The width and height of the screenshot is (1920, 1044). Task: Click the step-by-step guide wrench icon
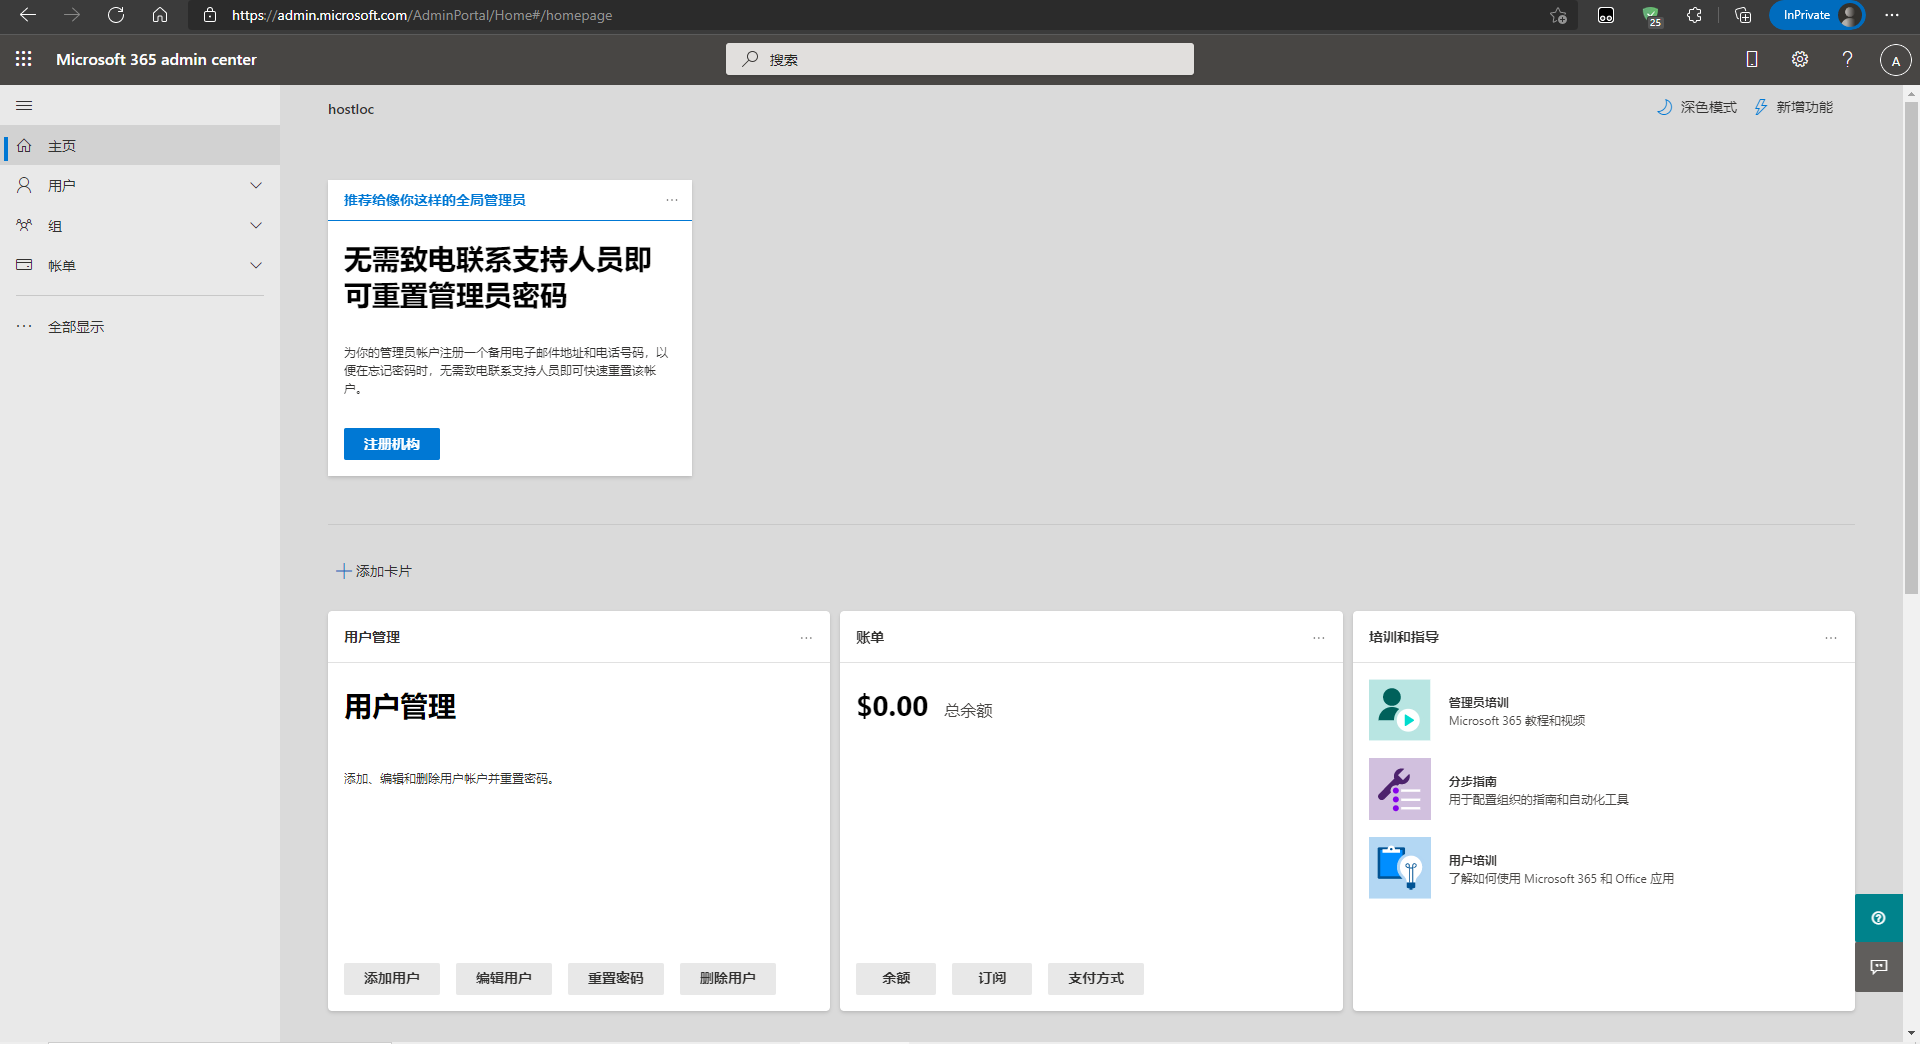[1399, 789]
